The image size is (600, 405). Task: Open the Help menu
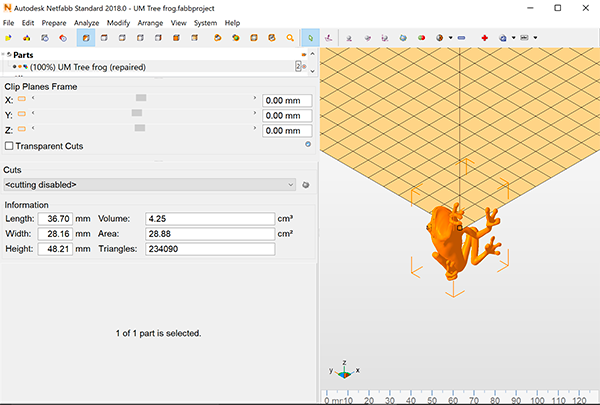click(x=232, y=23)
